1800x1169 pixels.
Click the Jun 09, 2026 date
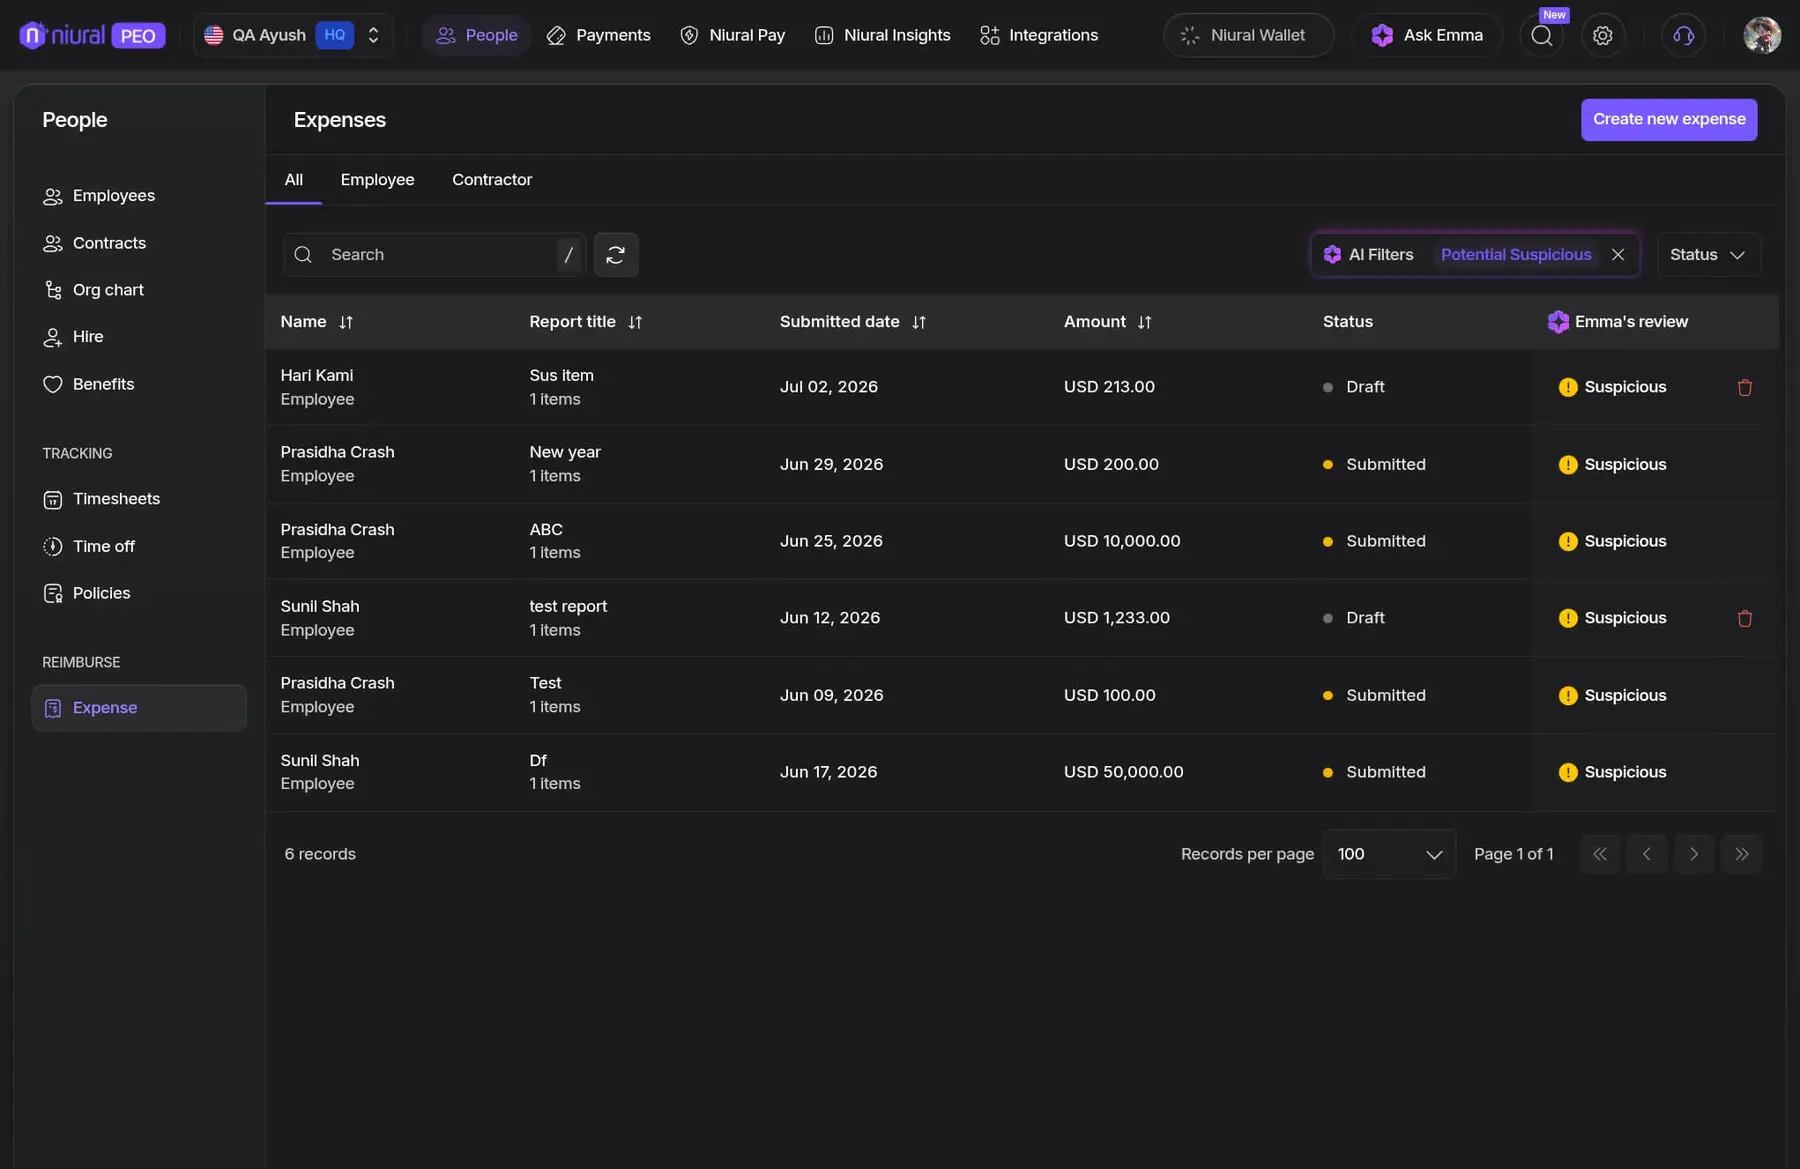tap(831, 695)
